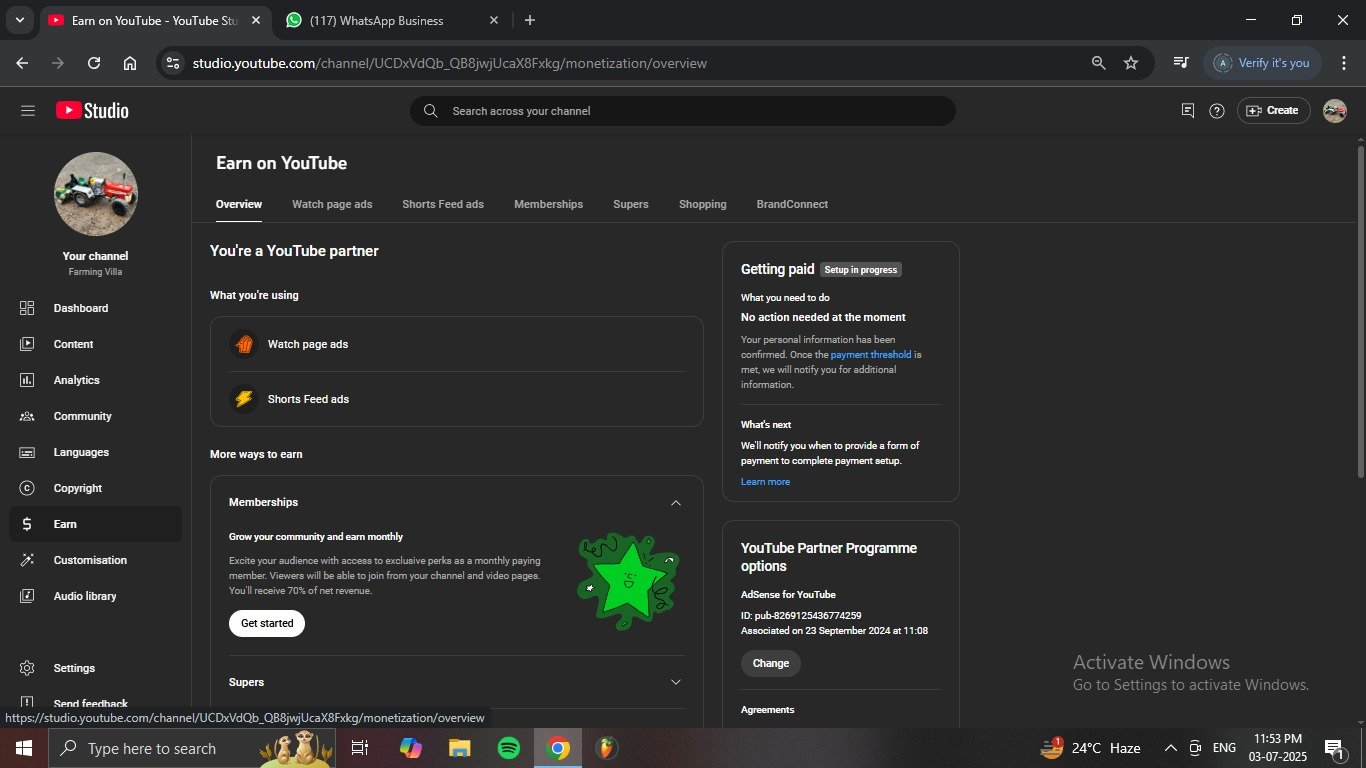1366x768 pixels.
Task: Click the Watch page ads orange icon
Action: click(244, 344)
